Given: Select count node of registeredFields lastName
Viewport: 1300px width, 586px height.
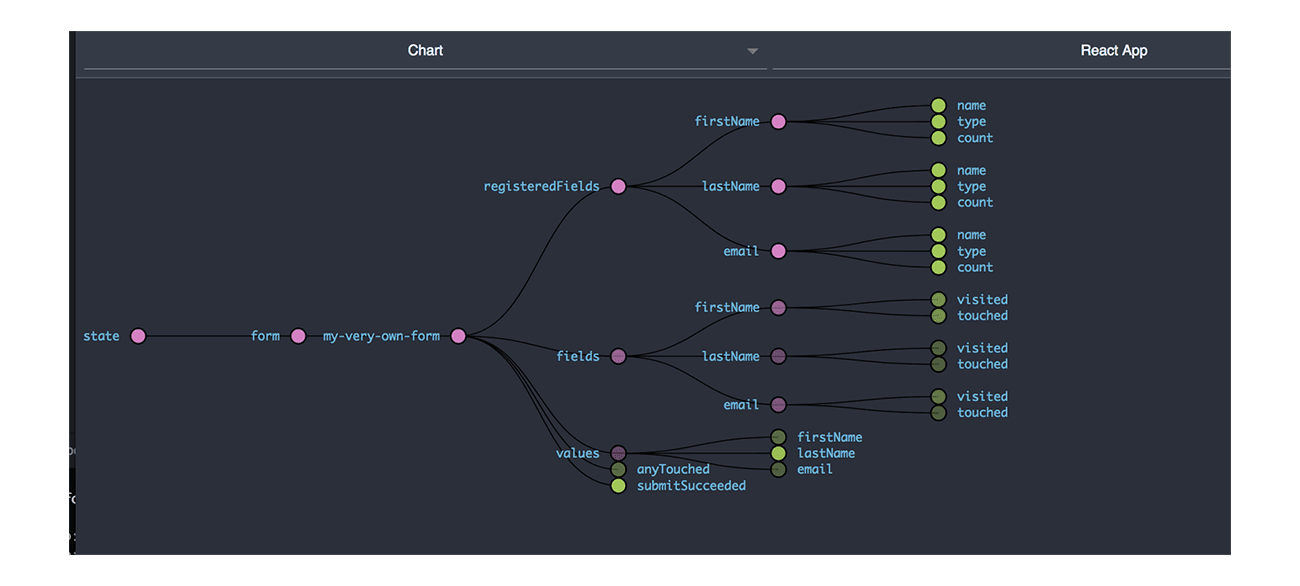Looking at the screenshot, I should [938, 202].
